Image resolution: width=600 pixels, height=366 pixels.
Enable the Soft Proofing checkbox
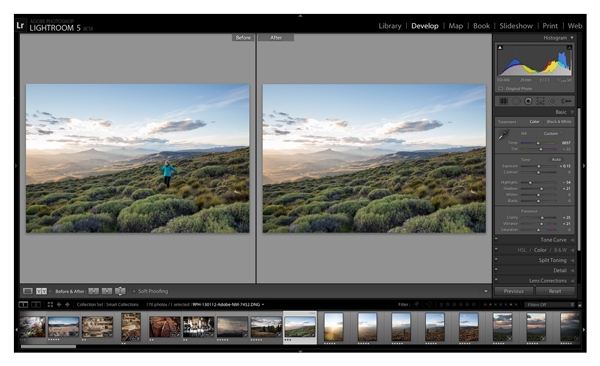coord(134,291)
